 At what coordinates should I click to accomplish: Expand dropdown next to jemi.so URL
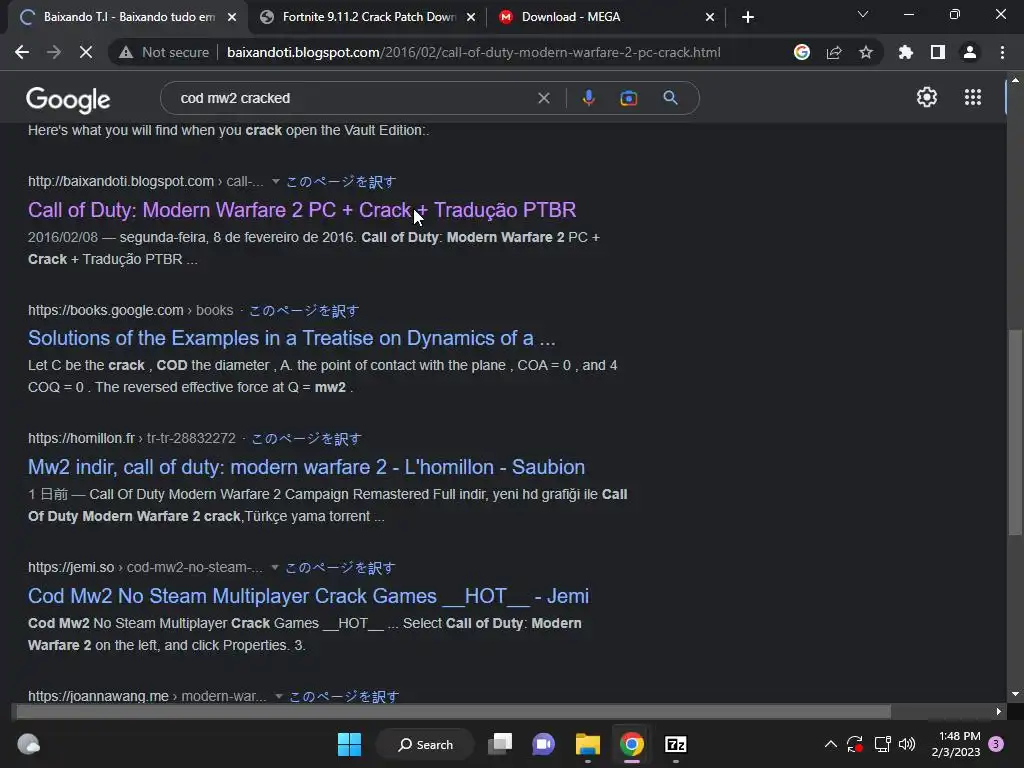tap(275, 568)
